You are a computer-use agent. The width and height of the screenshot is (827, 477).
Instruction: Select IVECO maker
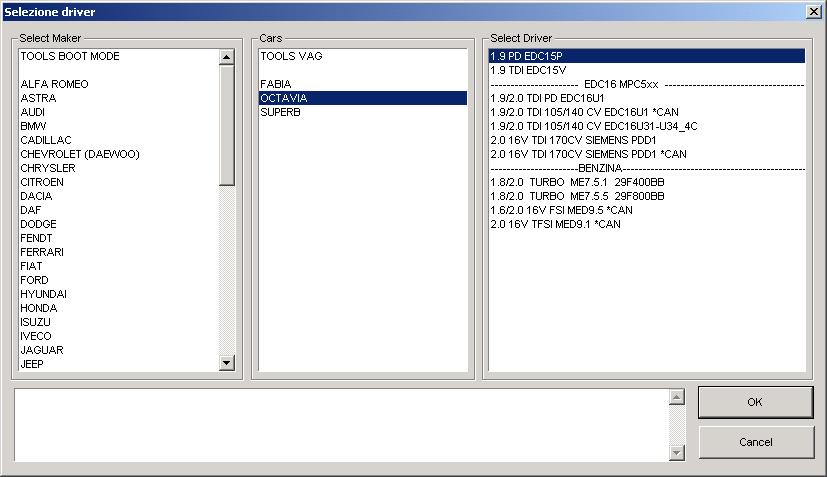pyautogui.click(x=119, y=336)
